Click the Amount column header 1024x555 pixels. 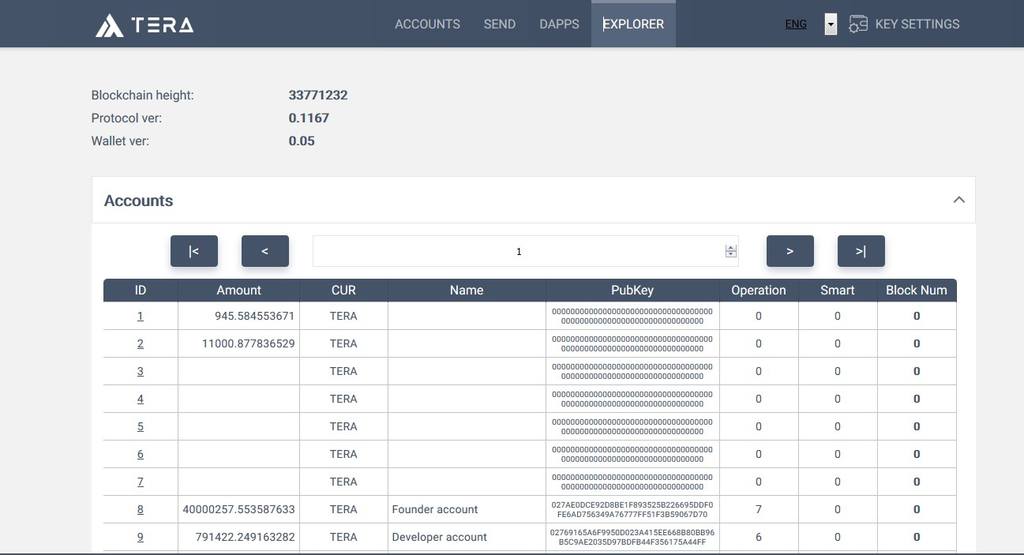point(238,290)
